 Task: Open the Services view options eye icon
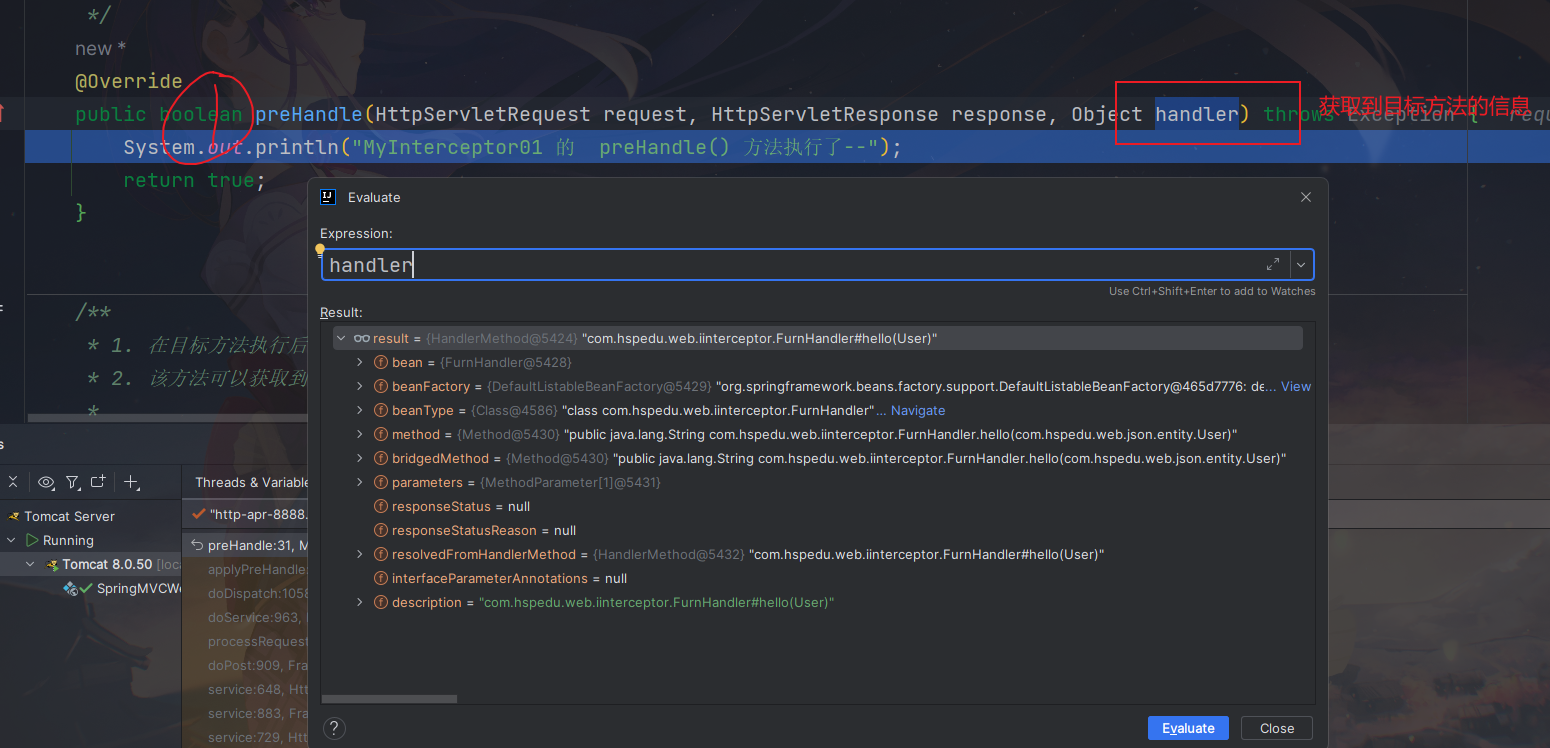point(46,482)
